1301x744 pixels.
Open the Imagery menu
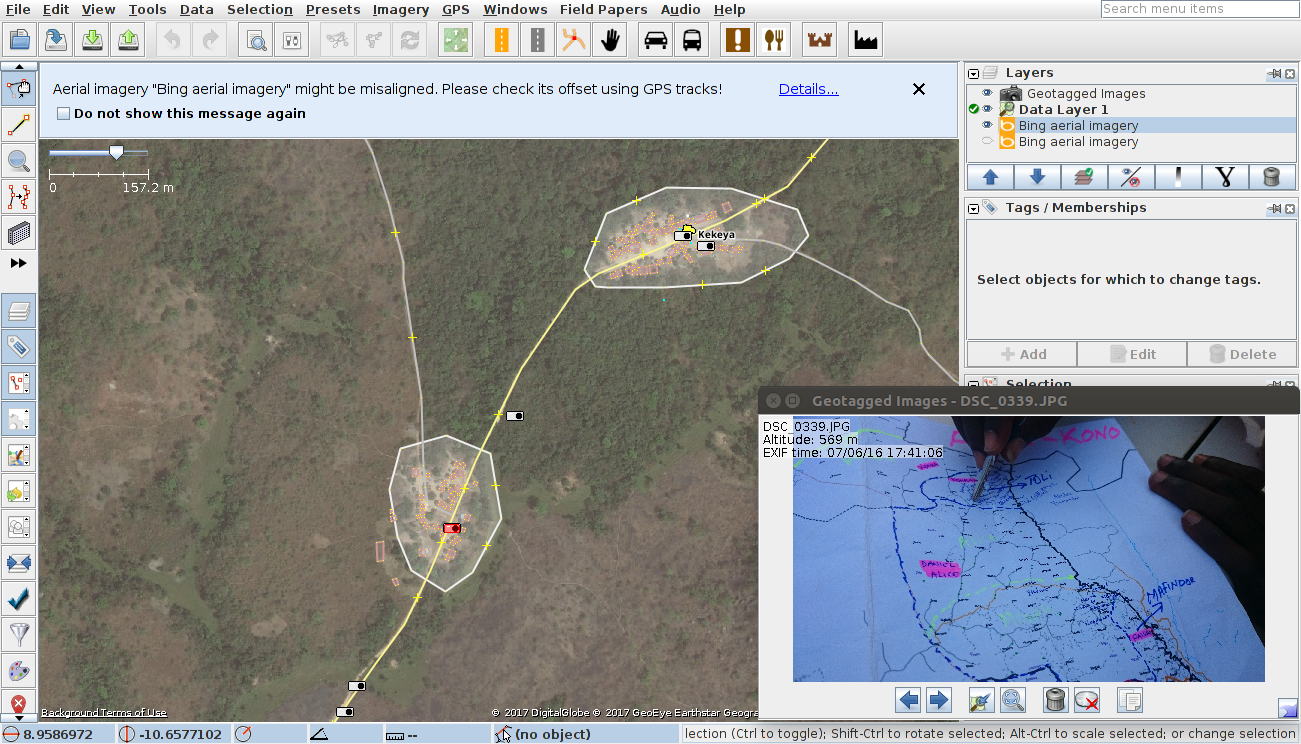400,9
